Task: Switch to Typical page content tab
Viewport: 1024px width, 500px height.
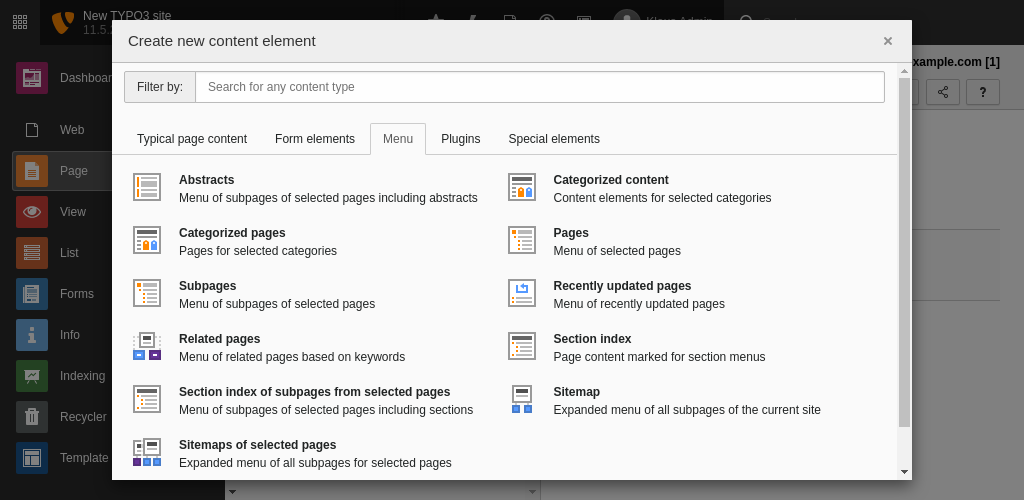Action: click(192, 139)
